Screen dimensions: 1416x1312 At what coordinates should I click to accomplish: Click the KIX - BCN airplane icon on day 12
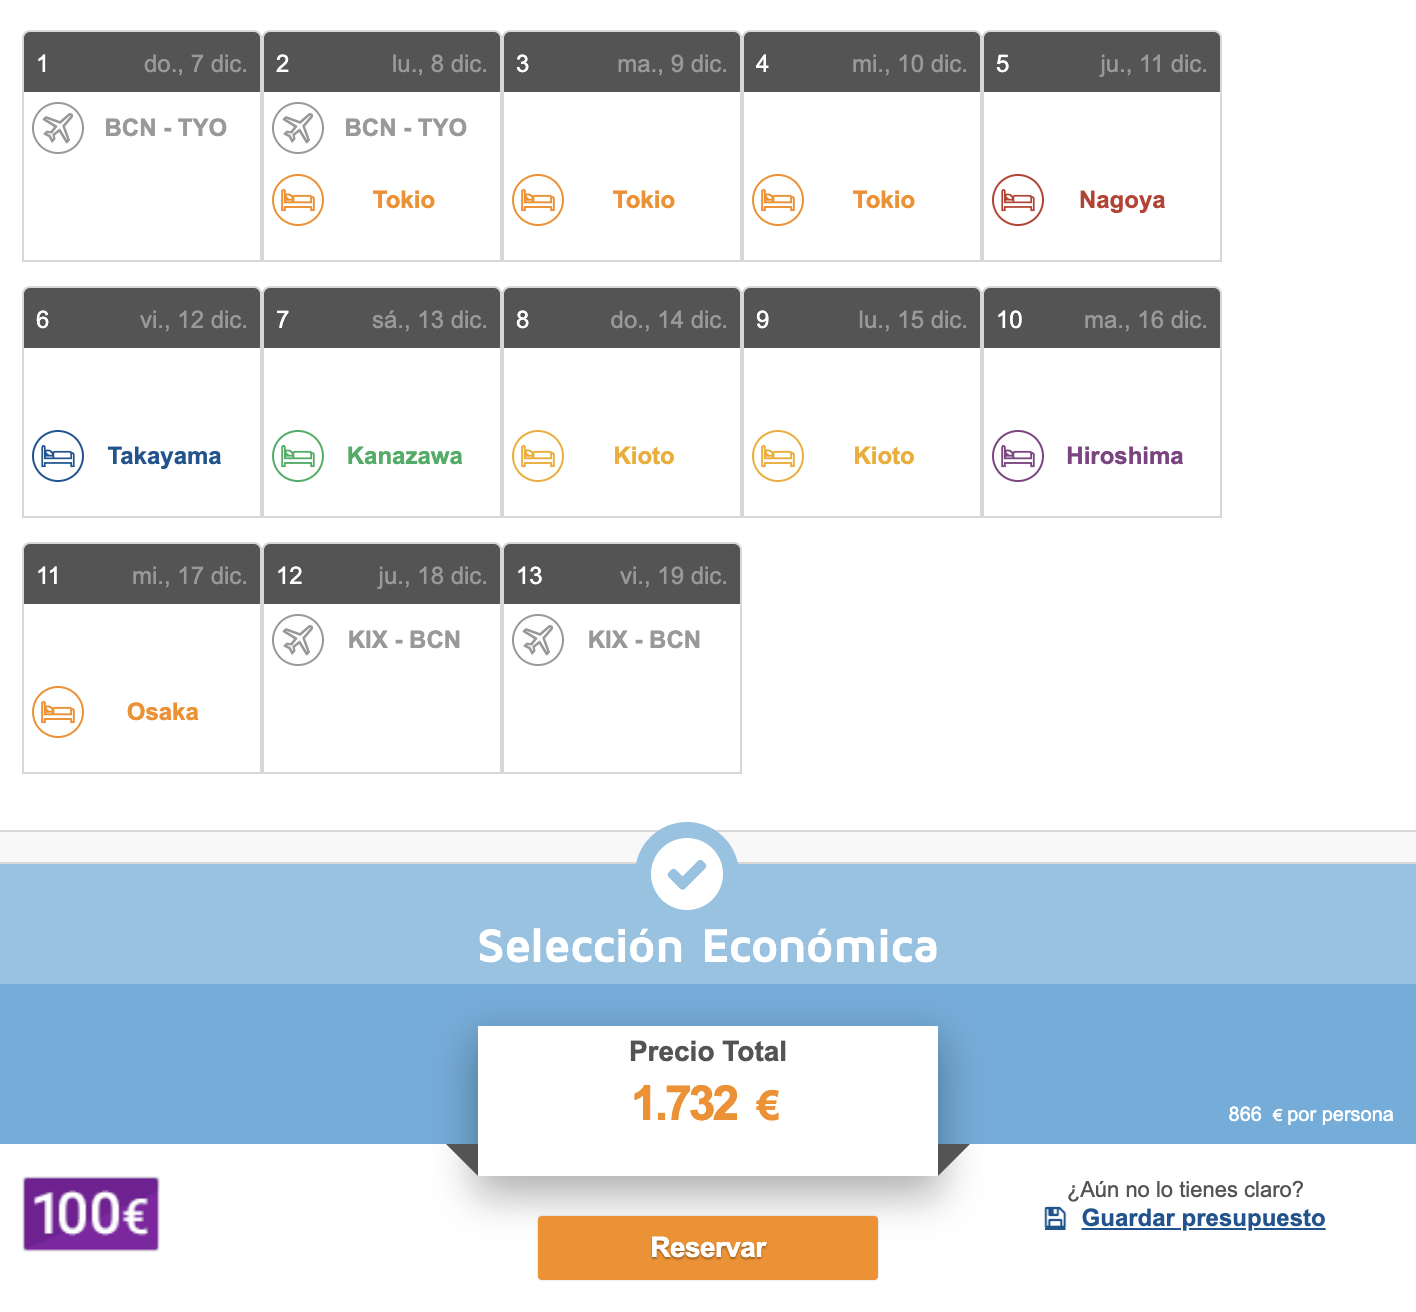pos(298,640)
